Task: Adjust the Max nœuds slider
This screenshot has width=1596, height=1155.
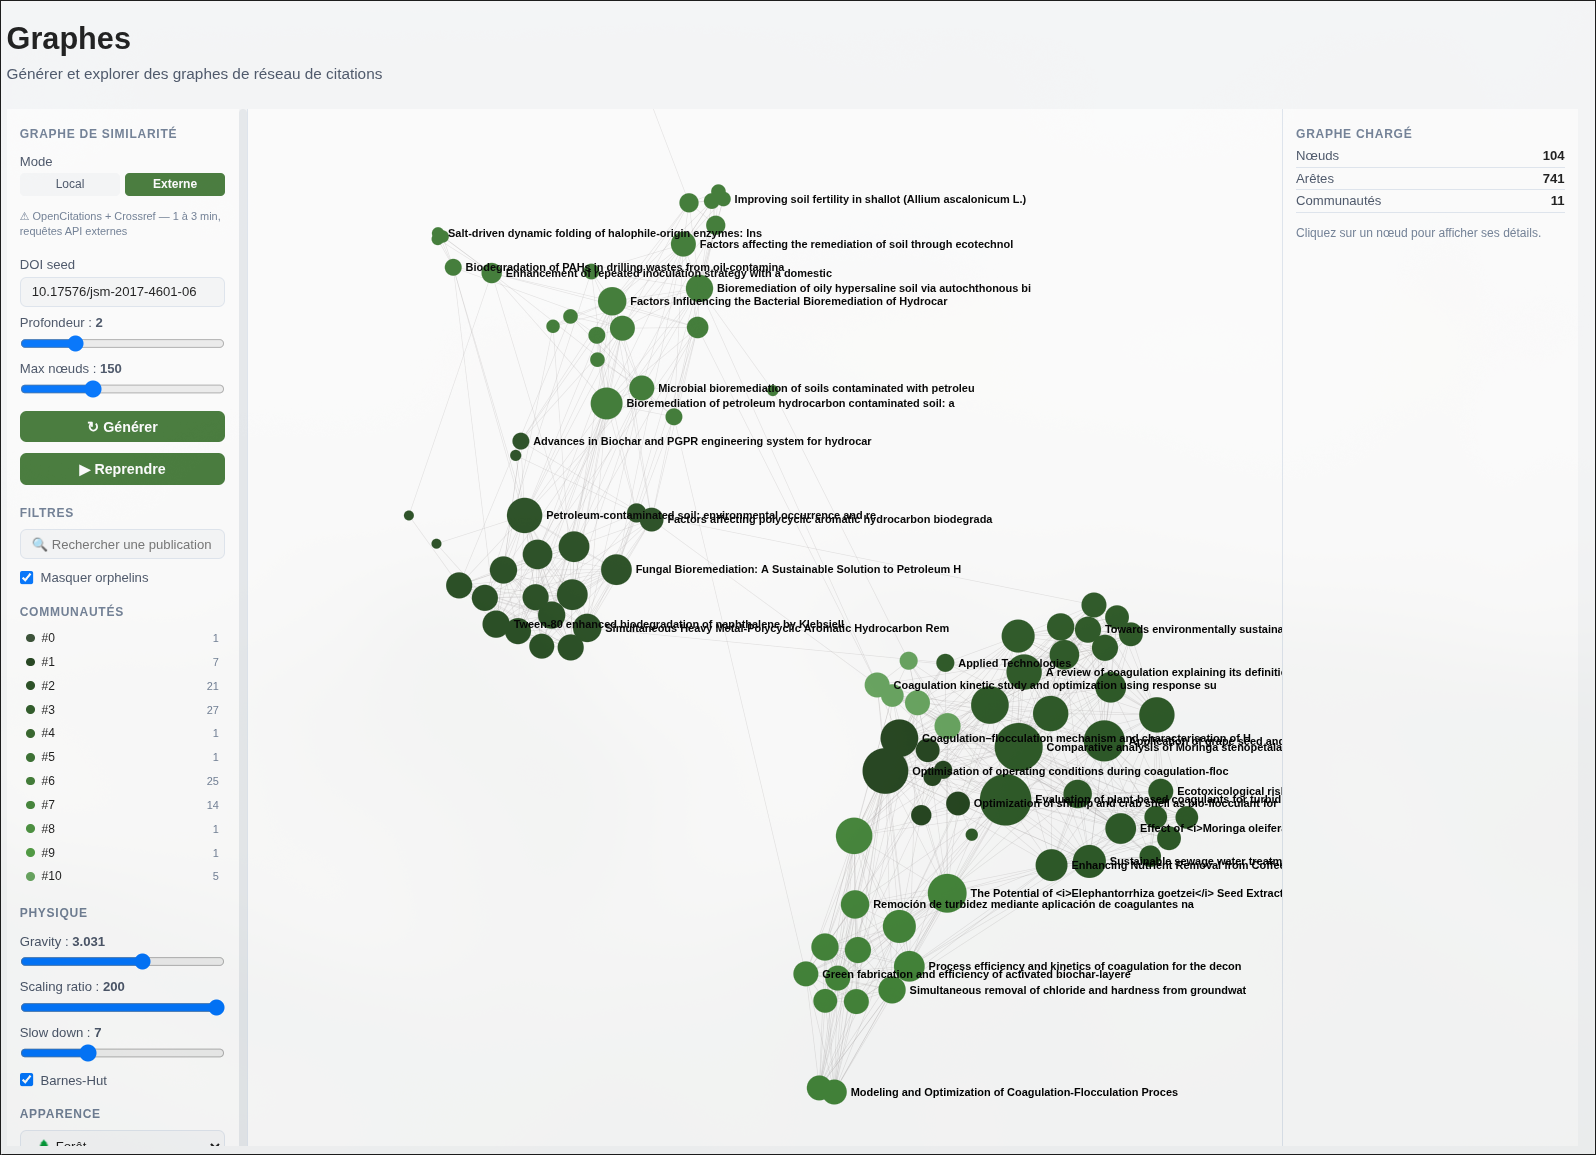Action: coord(122,389)
